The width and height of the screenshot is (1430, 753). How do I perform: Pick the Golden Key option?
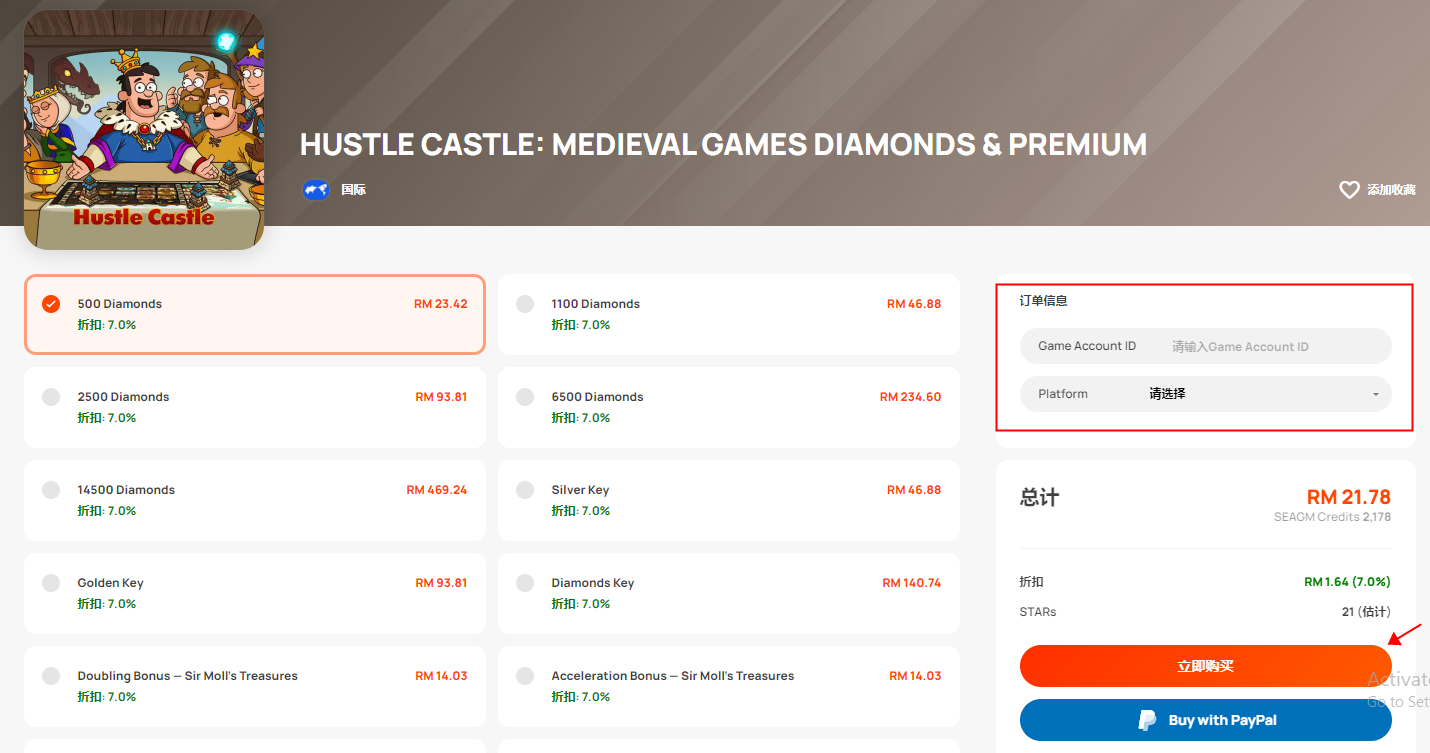click(255, 593)
